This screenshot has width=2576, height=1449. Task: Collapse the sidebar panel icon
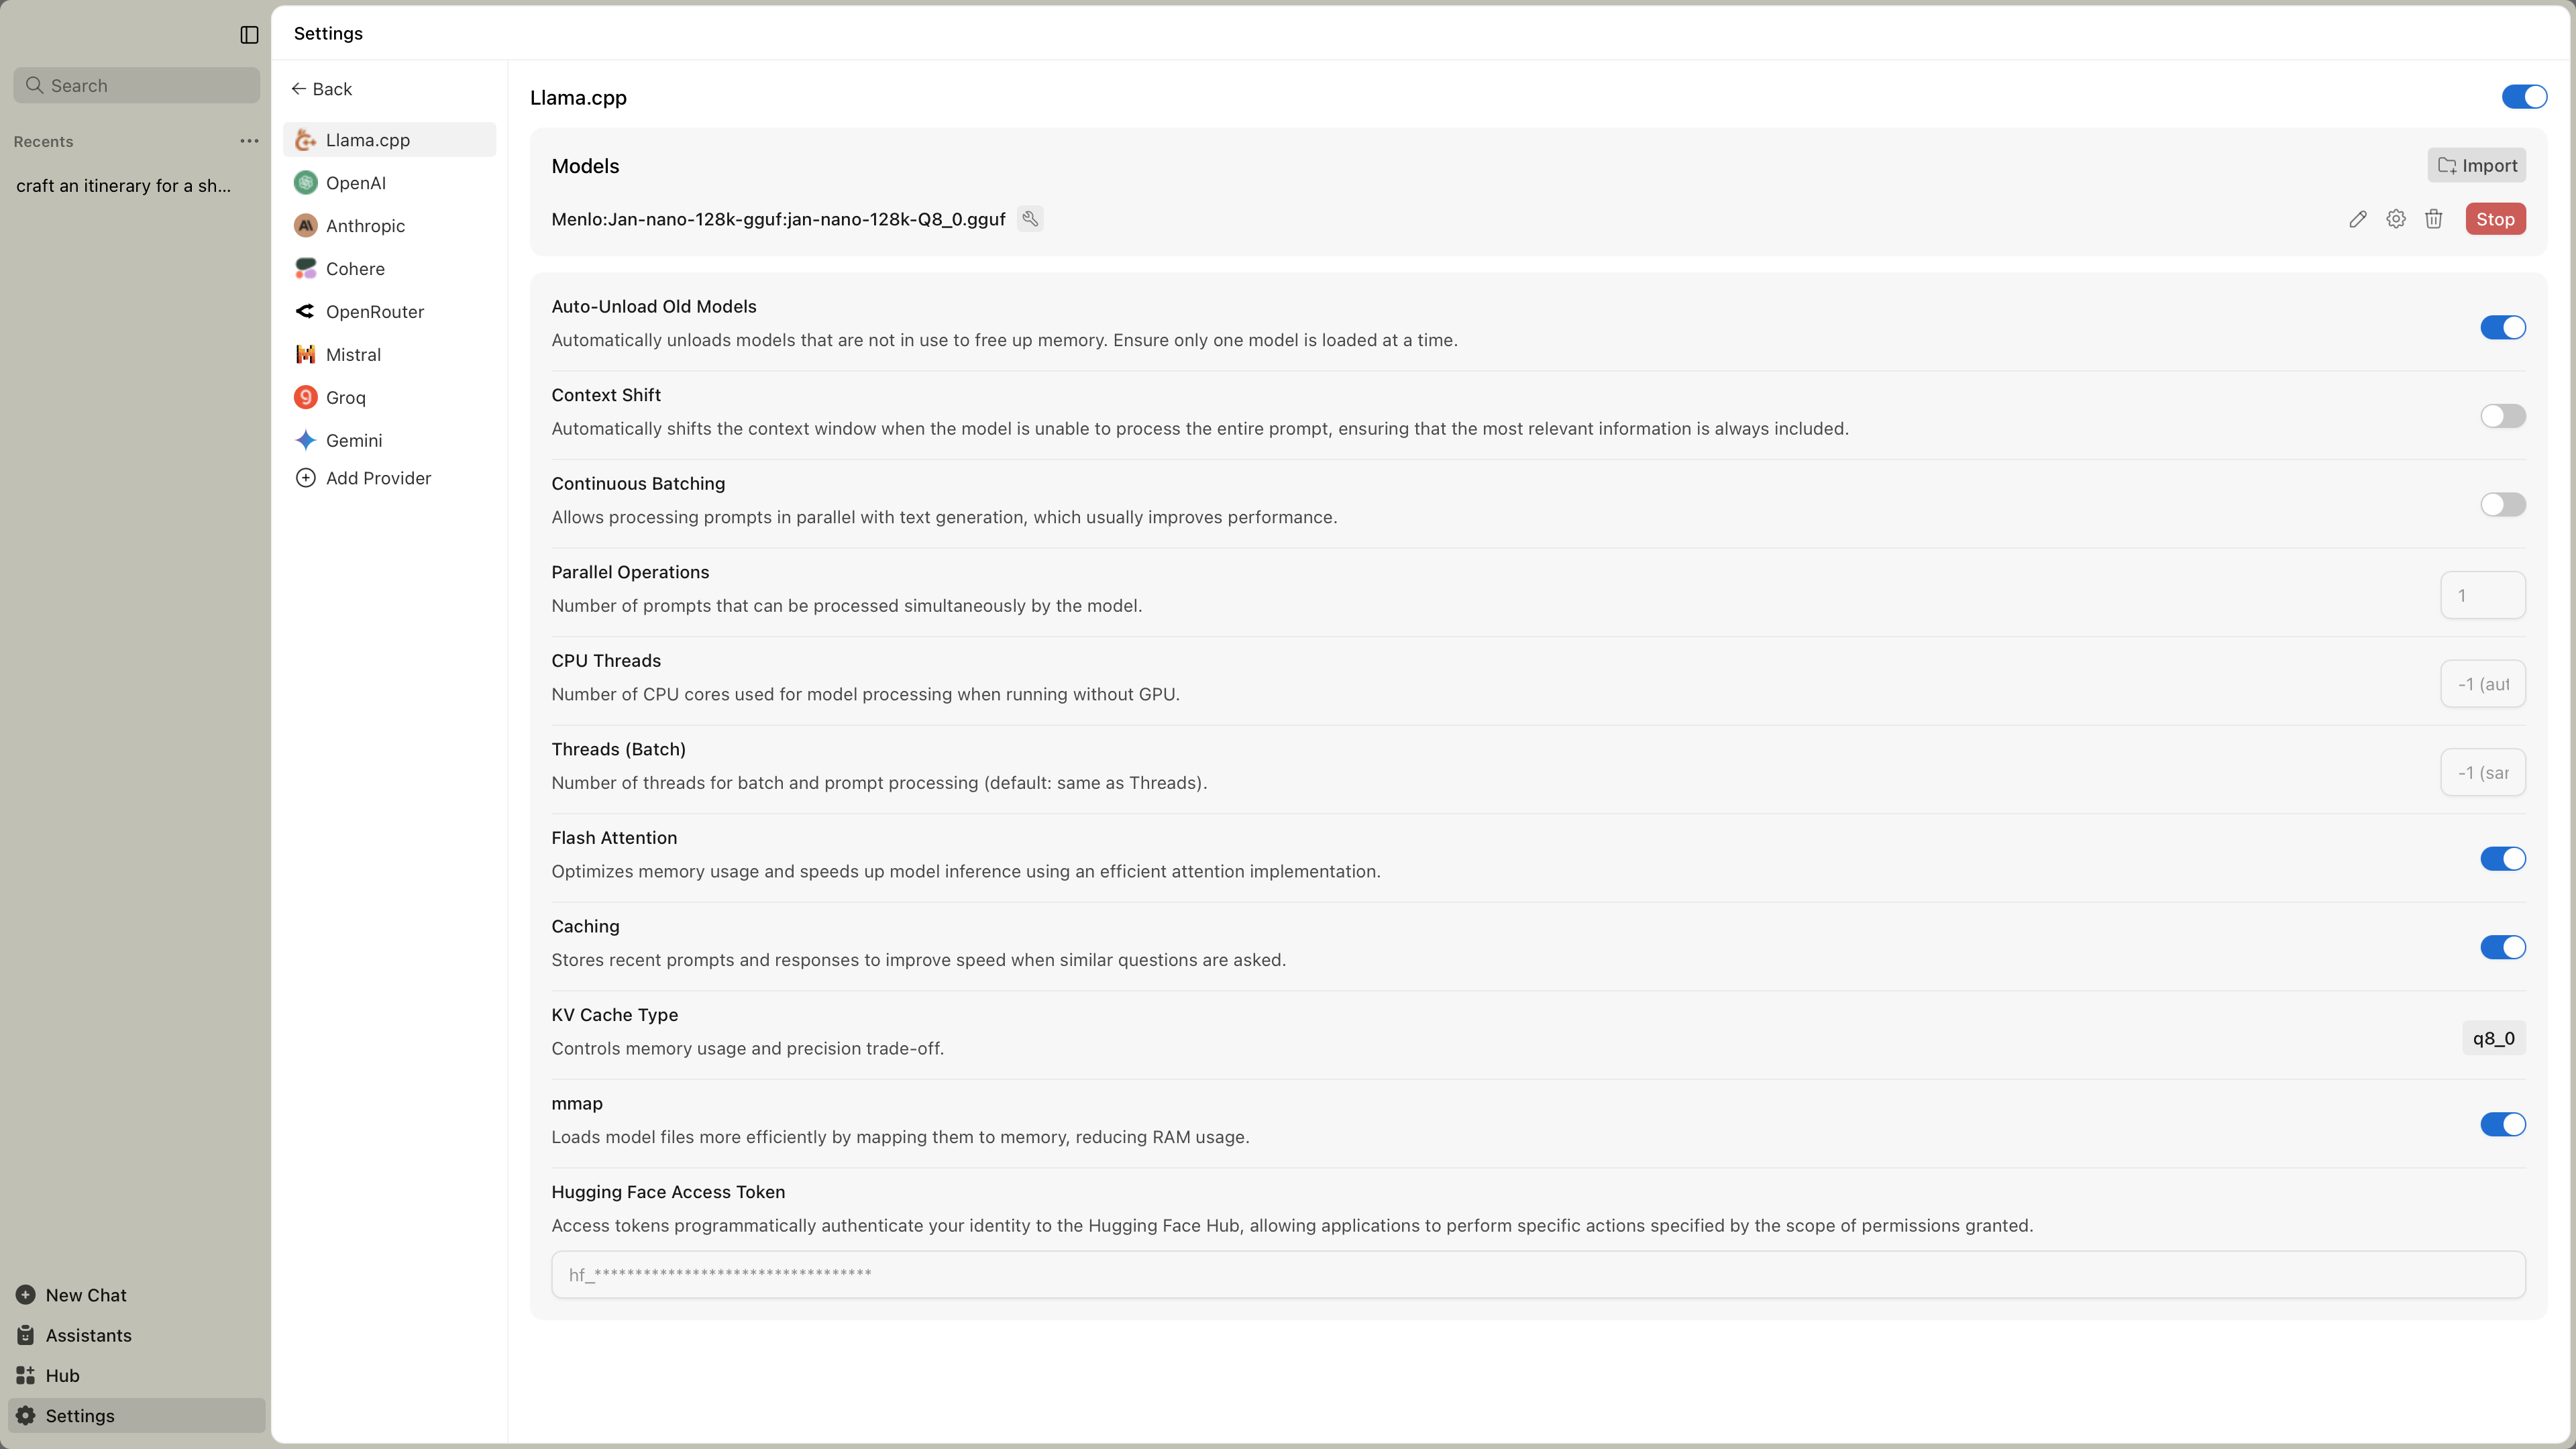click(249, 35)
